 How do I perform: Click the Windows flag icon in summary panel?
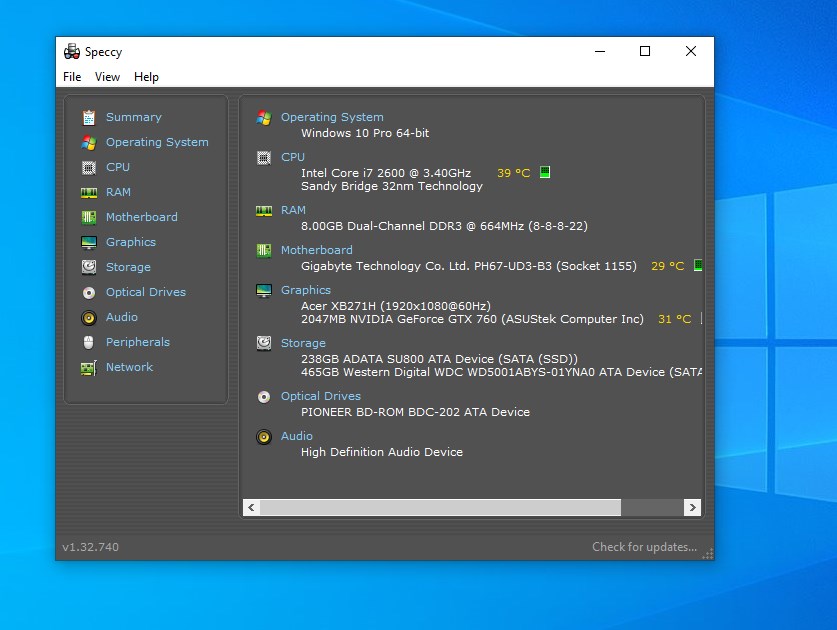pyautogui.click(x=264, y=117)
